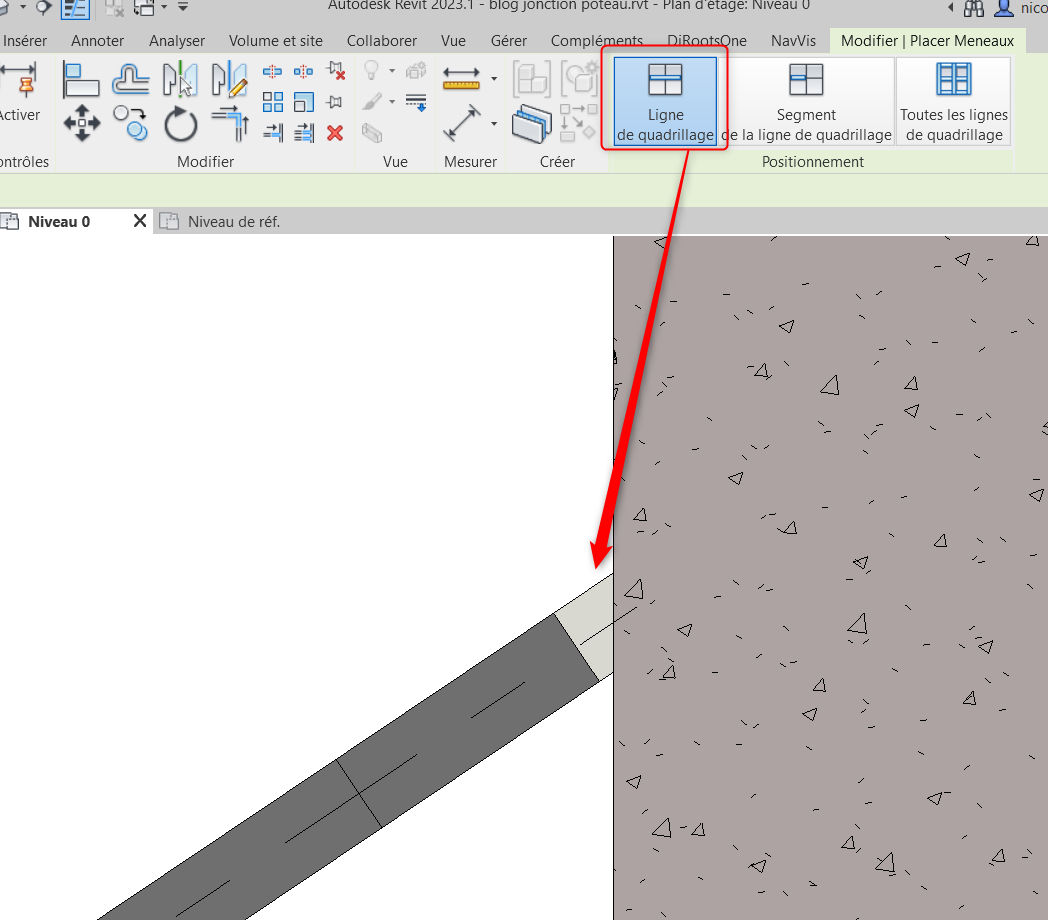
Task: Expand the Quick Access Toolbar customize arrow
Action: tap(183, 8)
